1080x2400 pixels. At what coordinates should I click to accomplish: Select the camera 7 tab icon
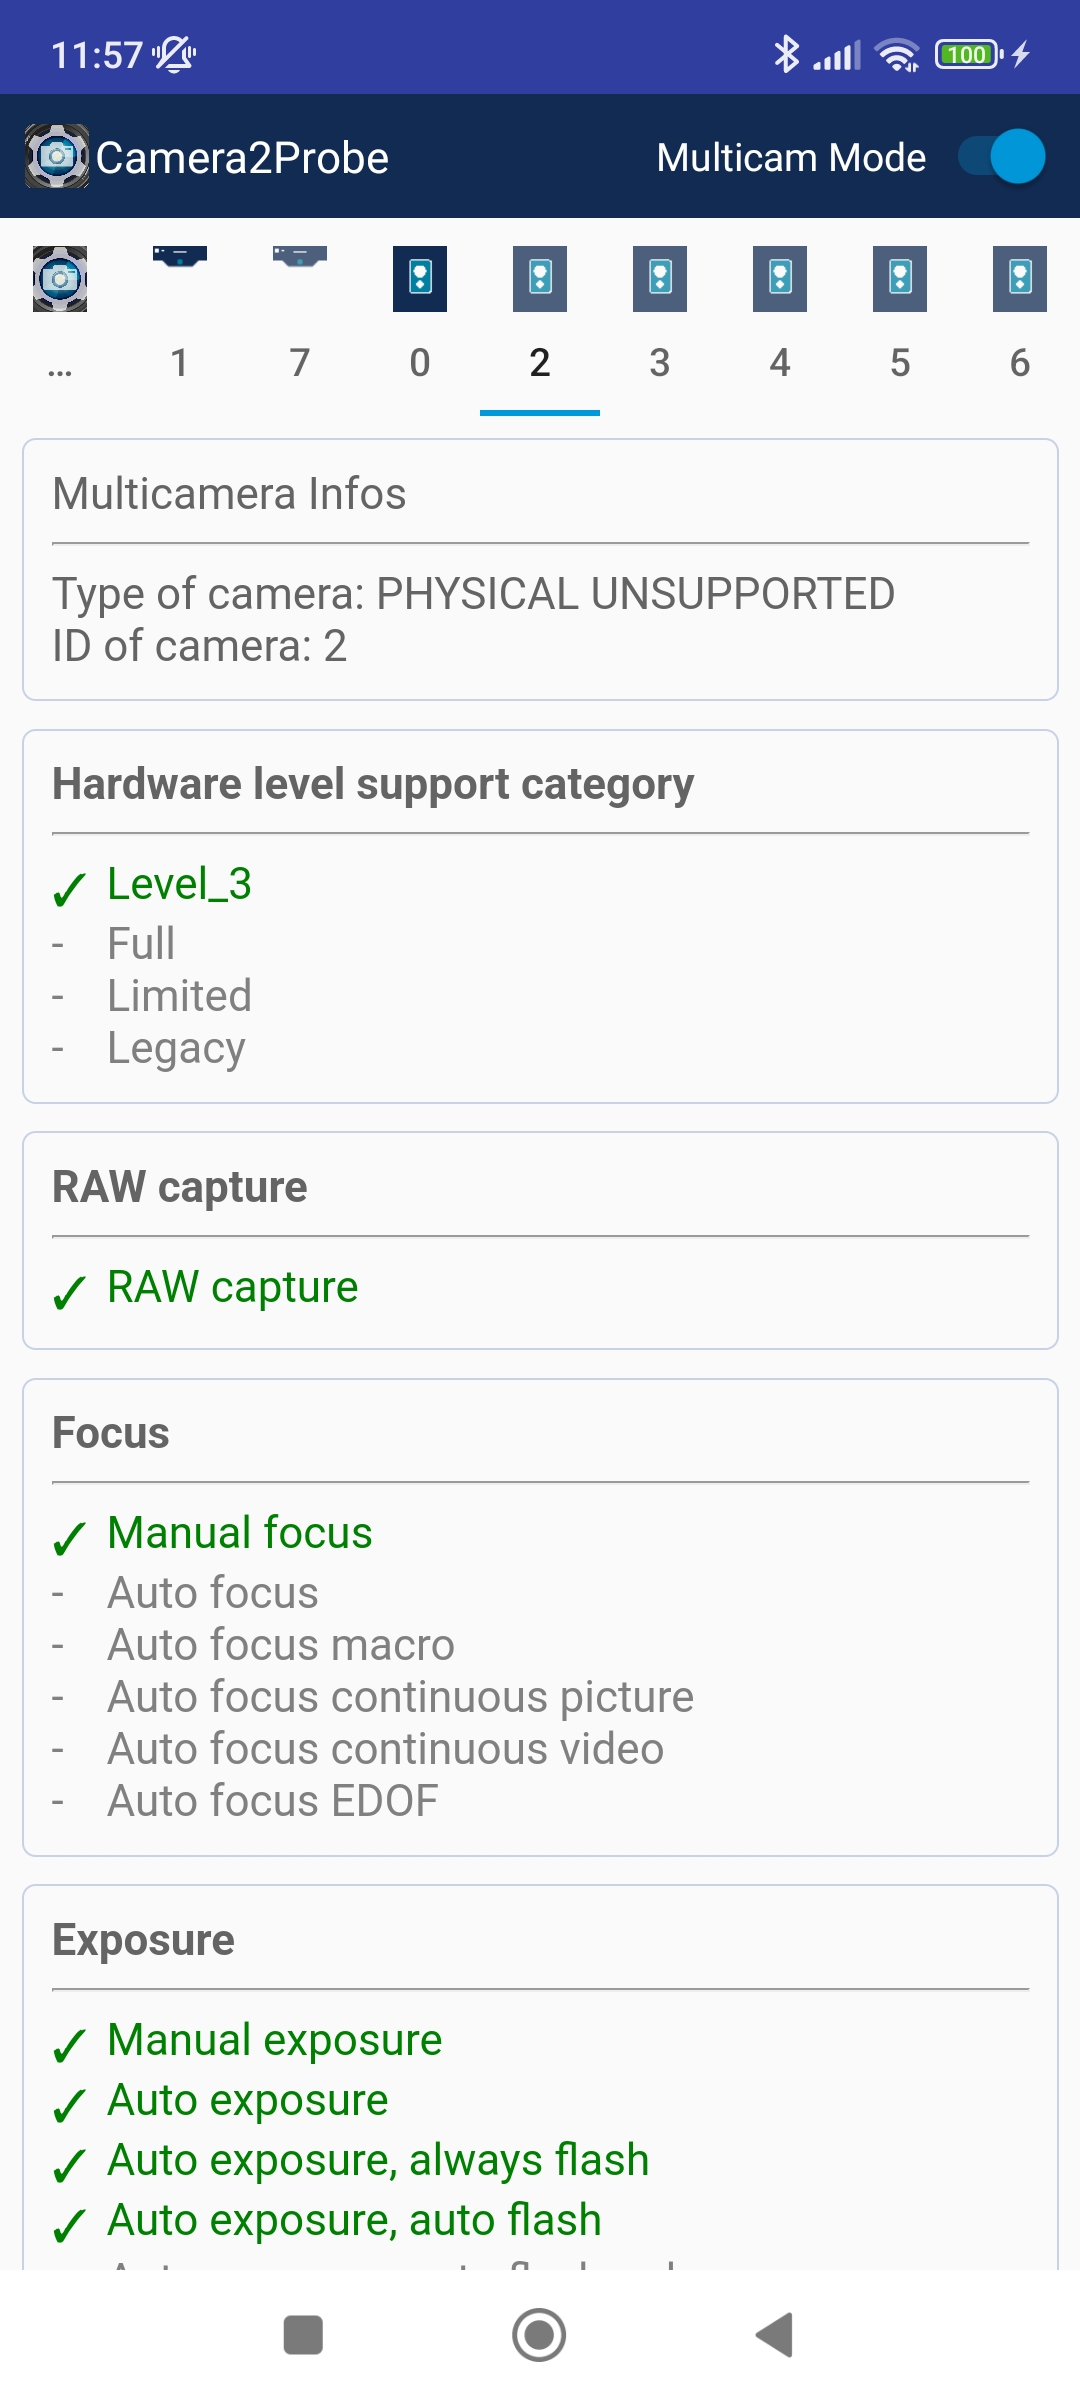click(x=300, y=257)
